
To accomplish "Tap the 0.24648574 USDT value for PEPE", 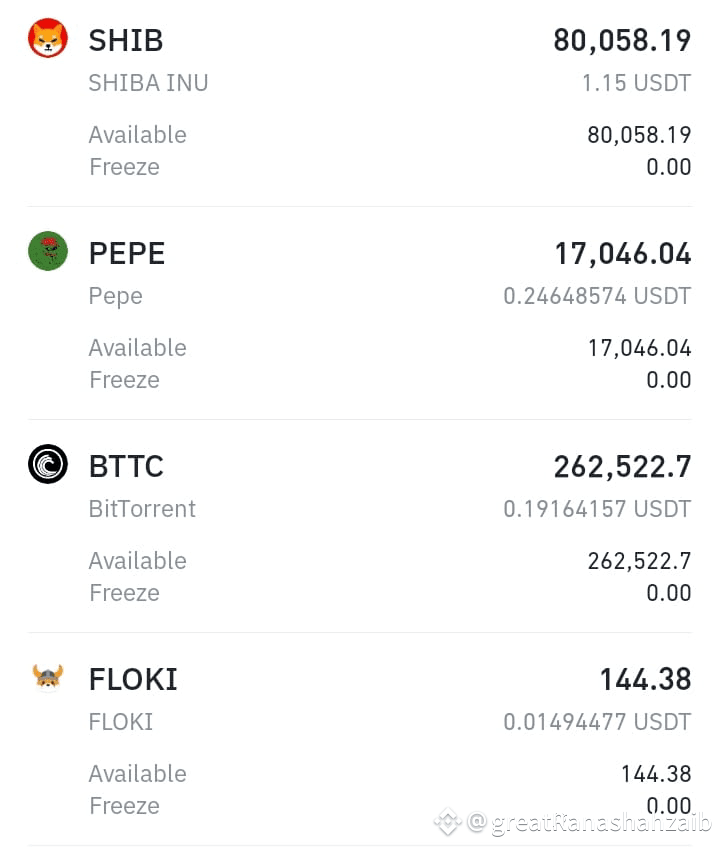I will 597,296.
